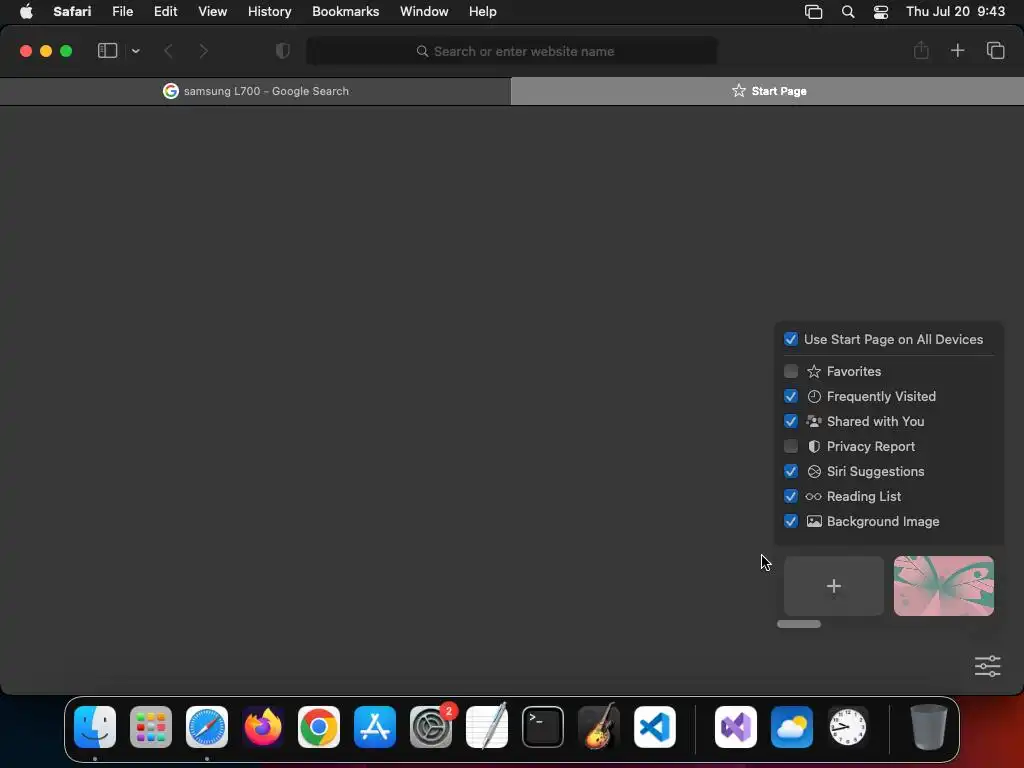The image size is (1024, 768).
Task: Open the Trash in the Dock
Action: click(929, 727)
